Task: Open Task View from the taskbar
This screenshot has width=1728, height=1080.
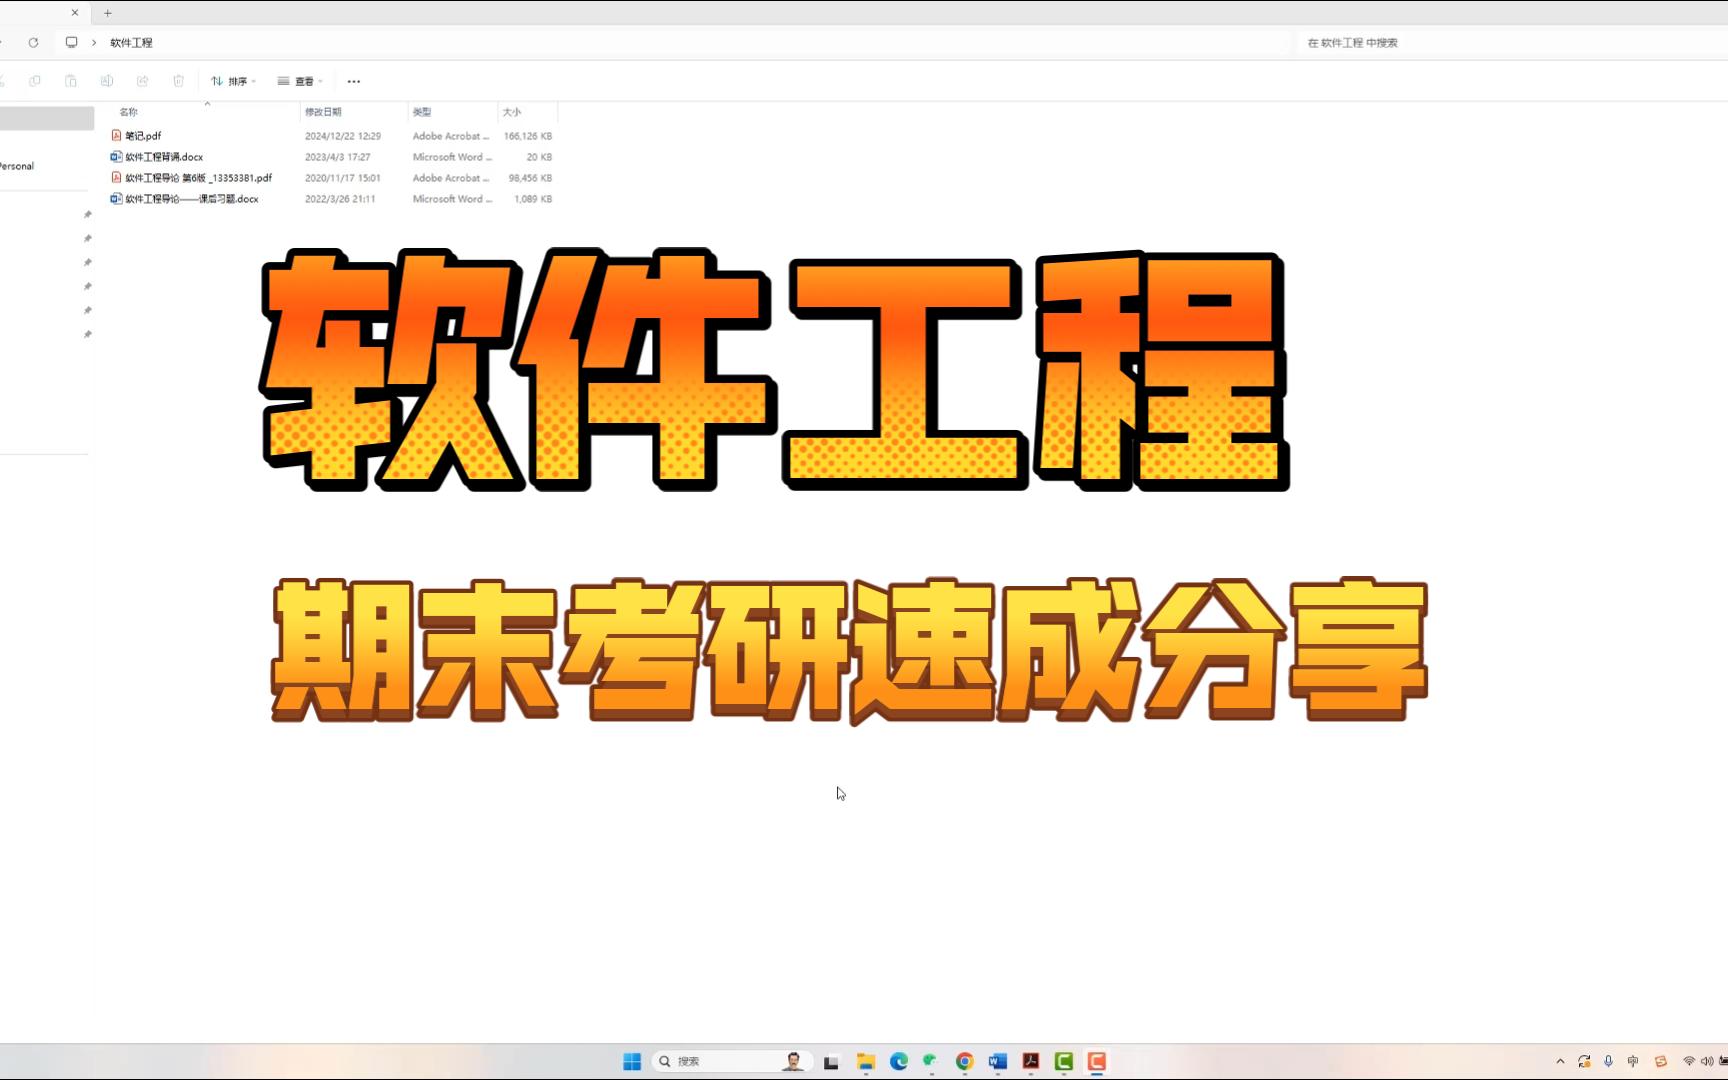Action: click(831, 1062)
